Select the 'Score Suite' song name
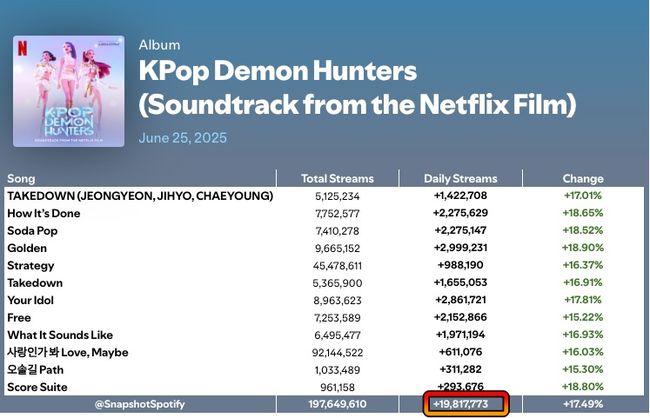650x418 pixels. pyautogui.click(x=37, y=387)
